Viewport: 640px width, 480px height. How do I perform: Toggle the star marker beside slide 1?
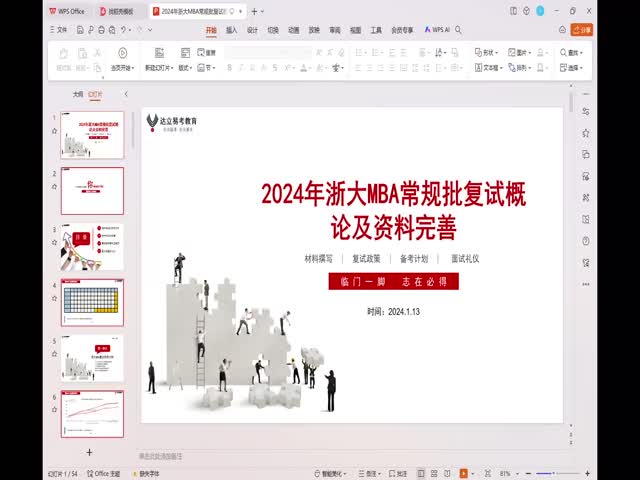click(x=54, y=131)
